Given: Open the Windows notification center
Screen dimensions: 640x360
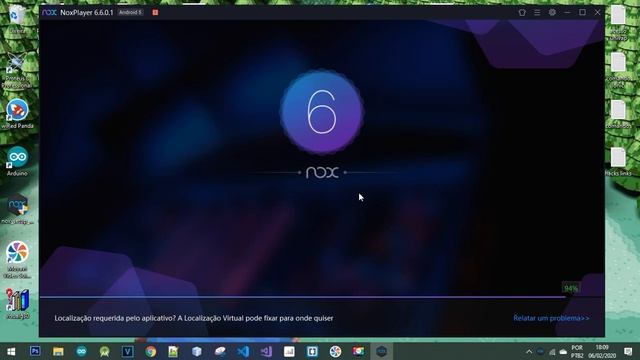Looking at the screenshot, I should (x=628, y=351).
